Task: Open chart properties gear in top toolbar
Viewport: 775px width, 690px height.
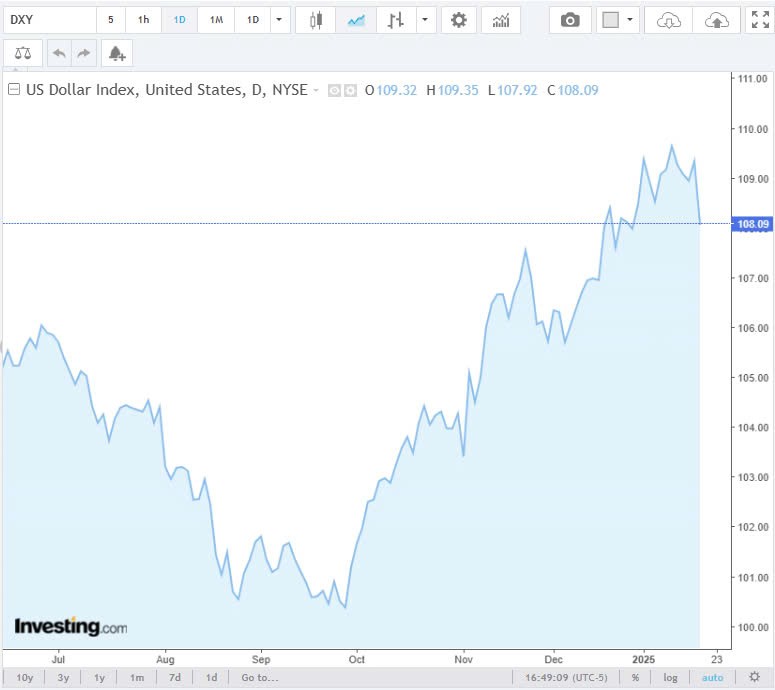Action: [x=459, y=20]
